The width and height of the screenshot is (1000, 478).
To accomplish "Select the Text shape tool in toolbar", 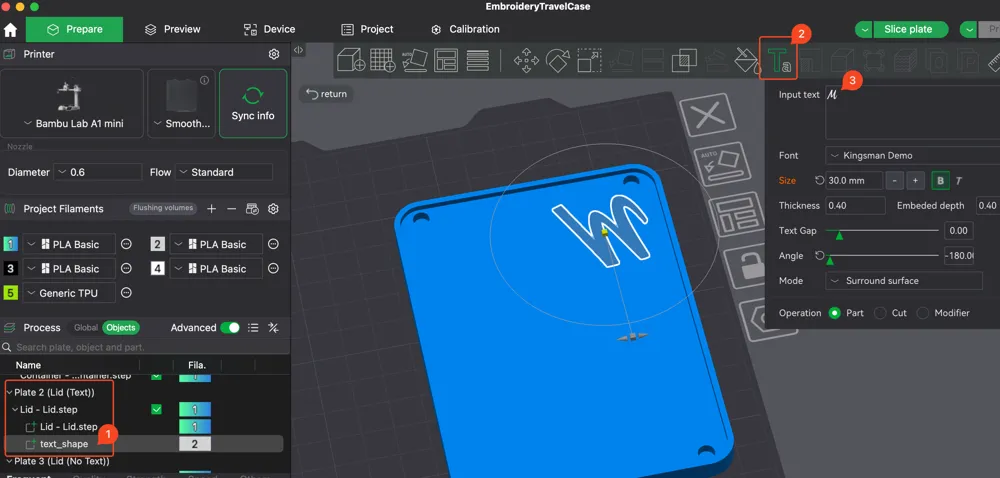I will 779,60.
